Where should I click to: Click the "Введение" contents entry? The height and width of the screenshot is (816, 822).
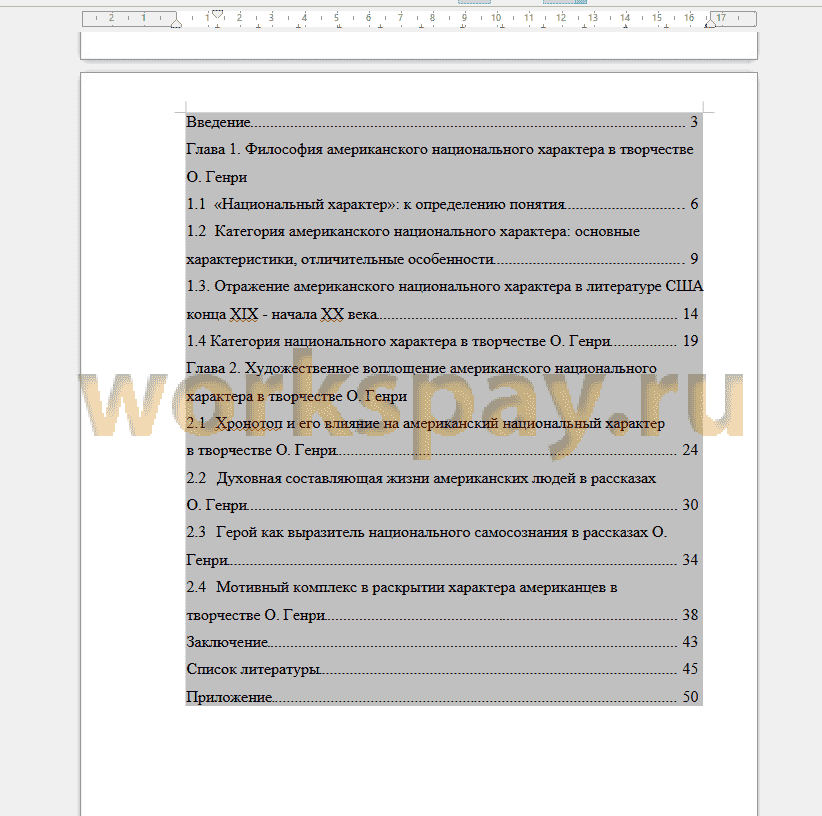[442, 122]
